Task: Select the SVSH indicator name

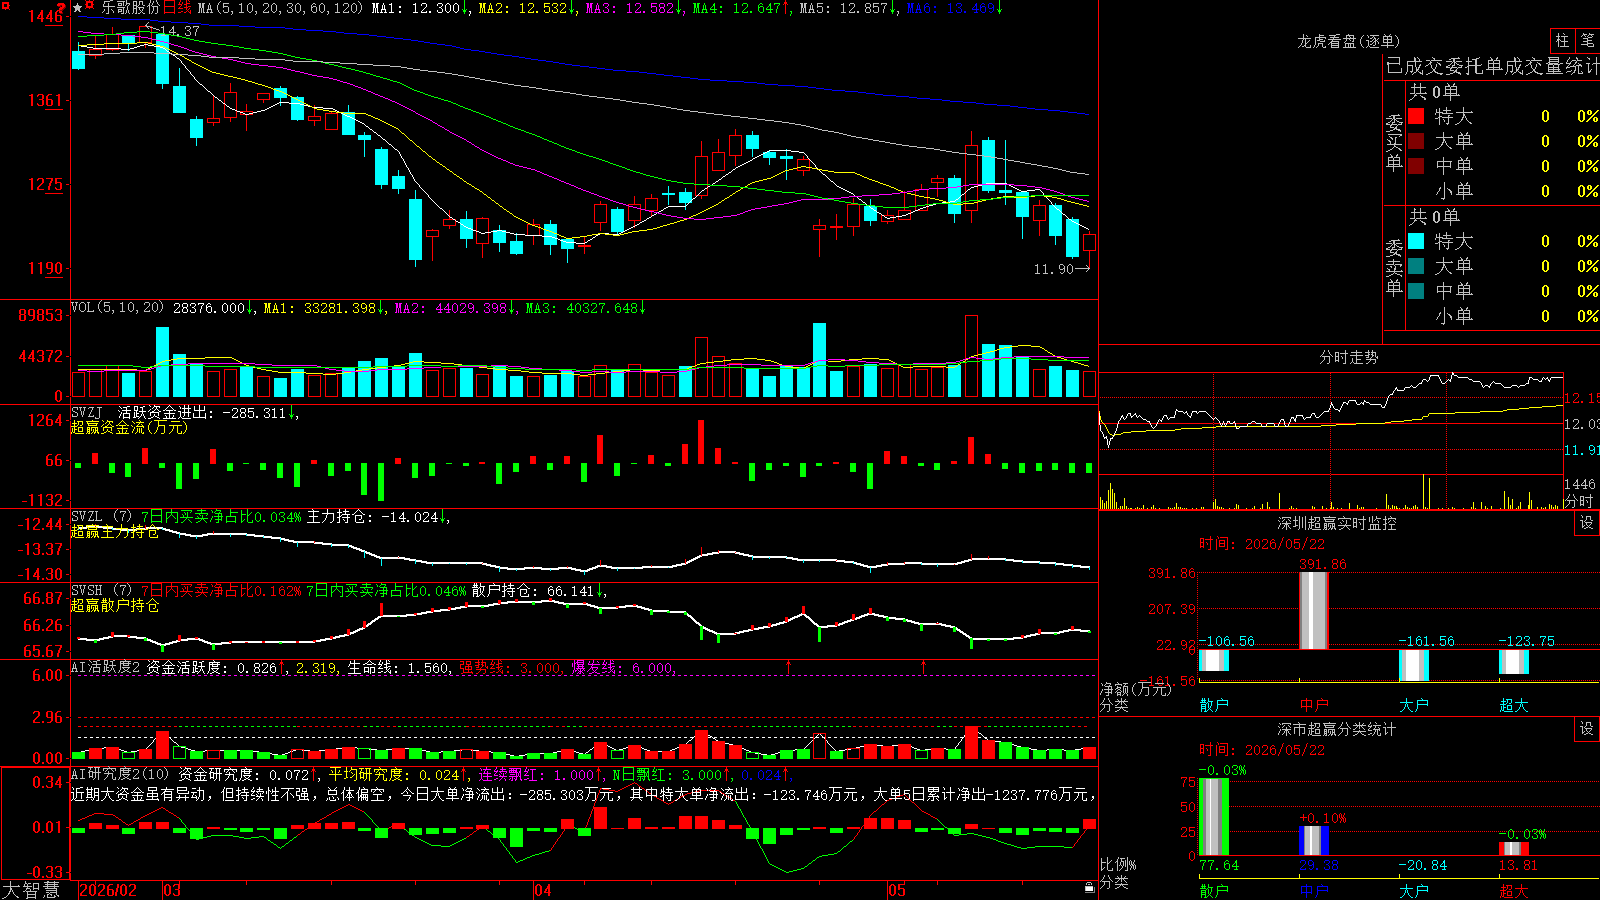Action: coord(87,591)
